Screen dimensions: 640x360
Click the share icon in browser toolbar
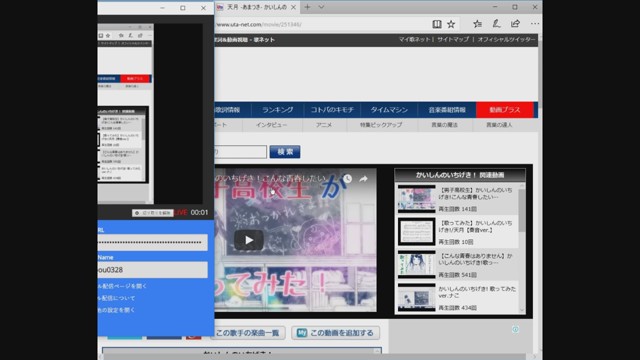(516, 24)
